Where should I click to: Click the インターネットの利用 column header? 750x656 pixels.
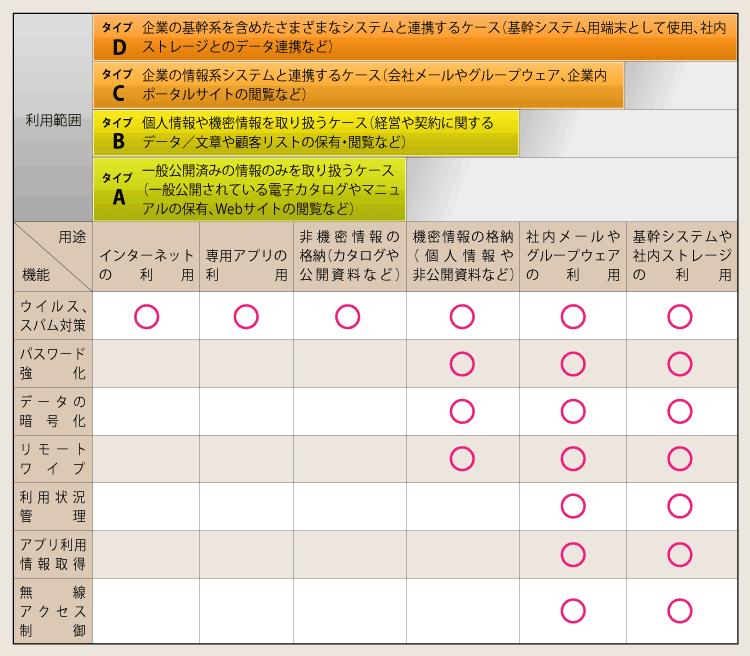pos(146,256)
